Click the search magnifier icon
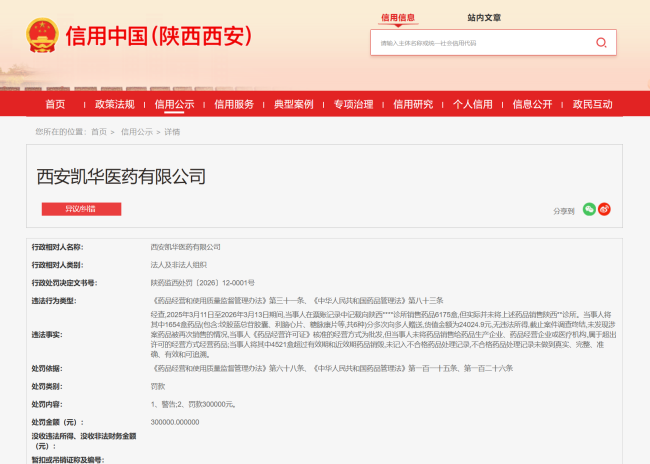The image size is (650, 464). [x=601, y=42]
